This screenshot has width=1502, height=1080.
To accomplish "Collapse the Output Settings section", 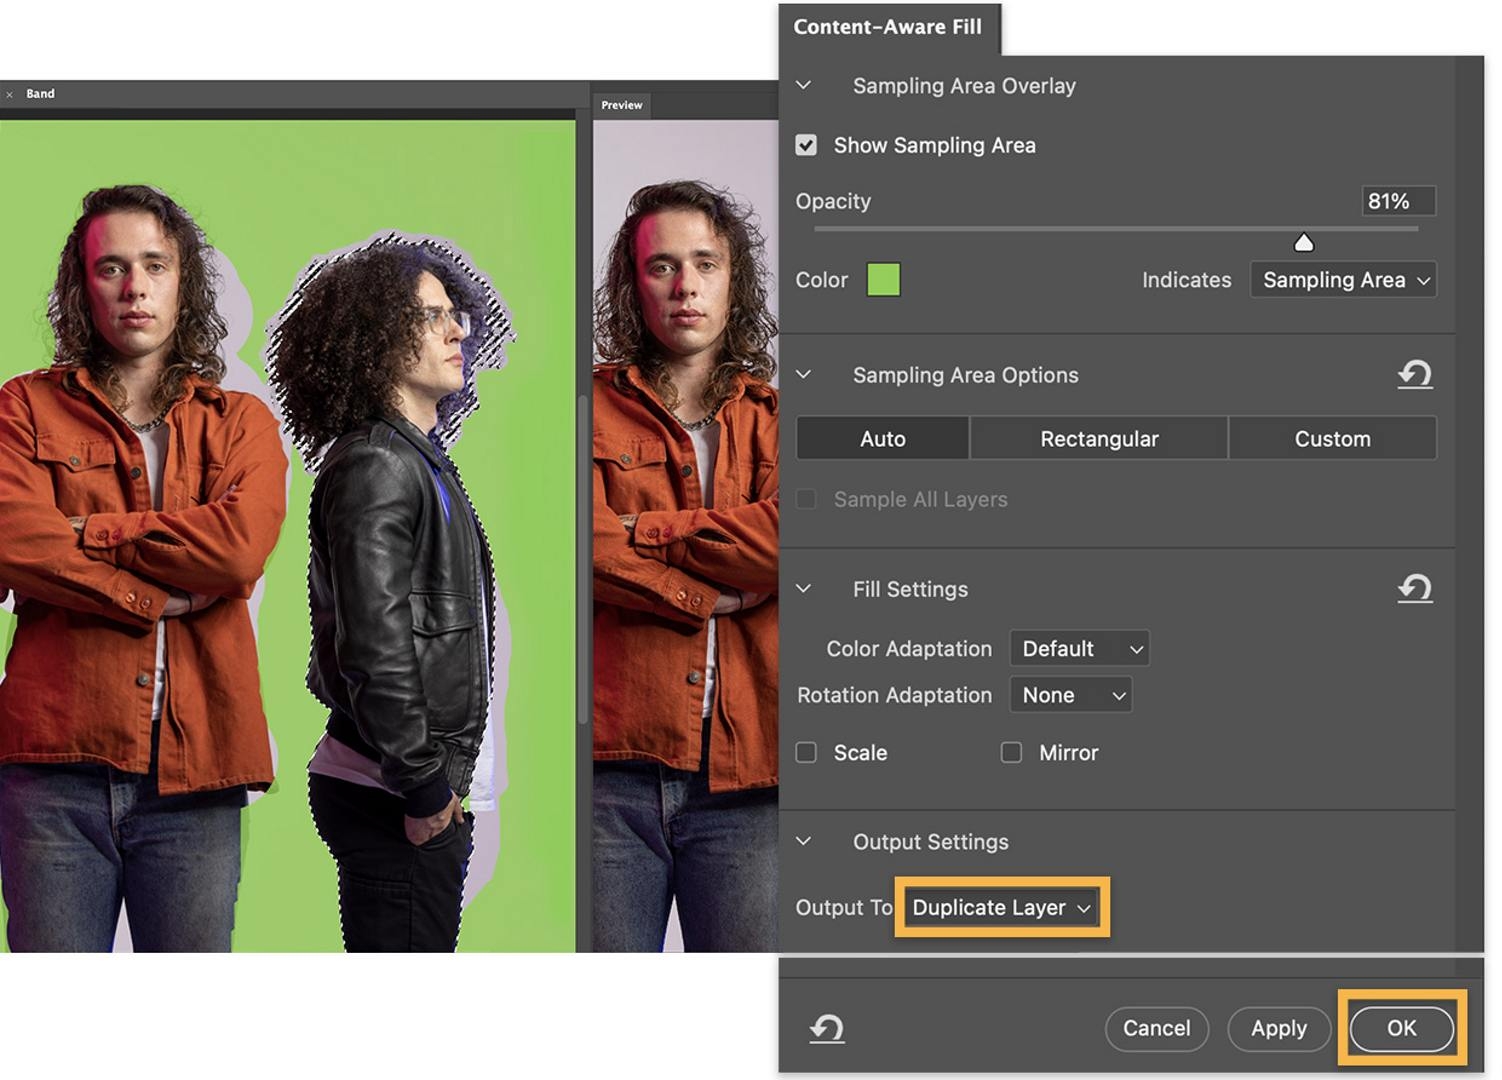I will (803, 841).
